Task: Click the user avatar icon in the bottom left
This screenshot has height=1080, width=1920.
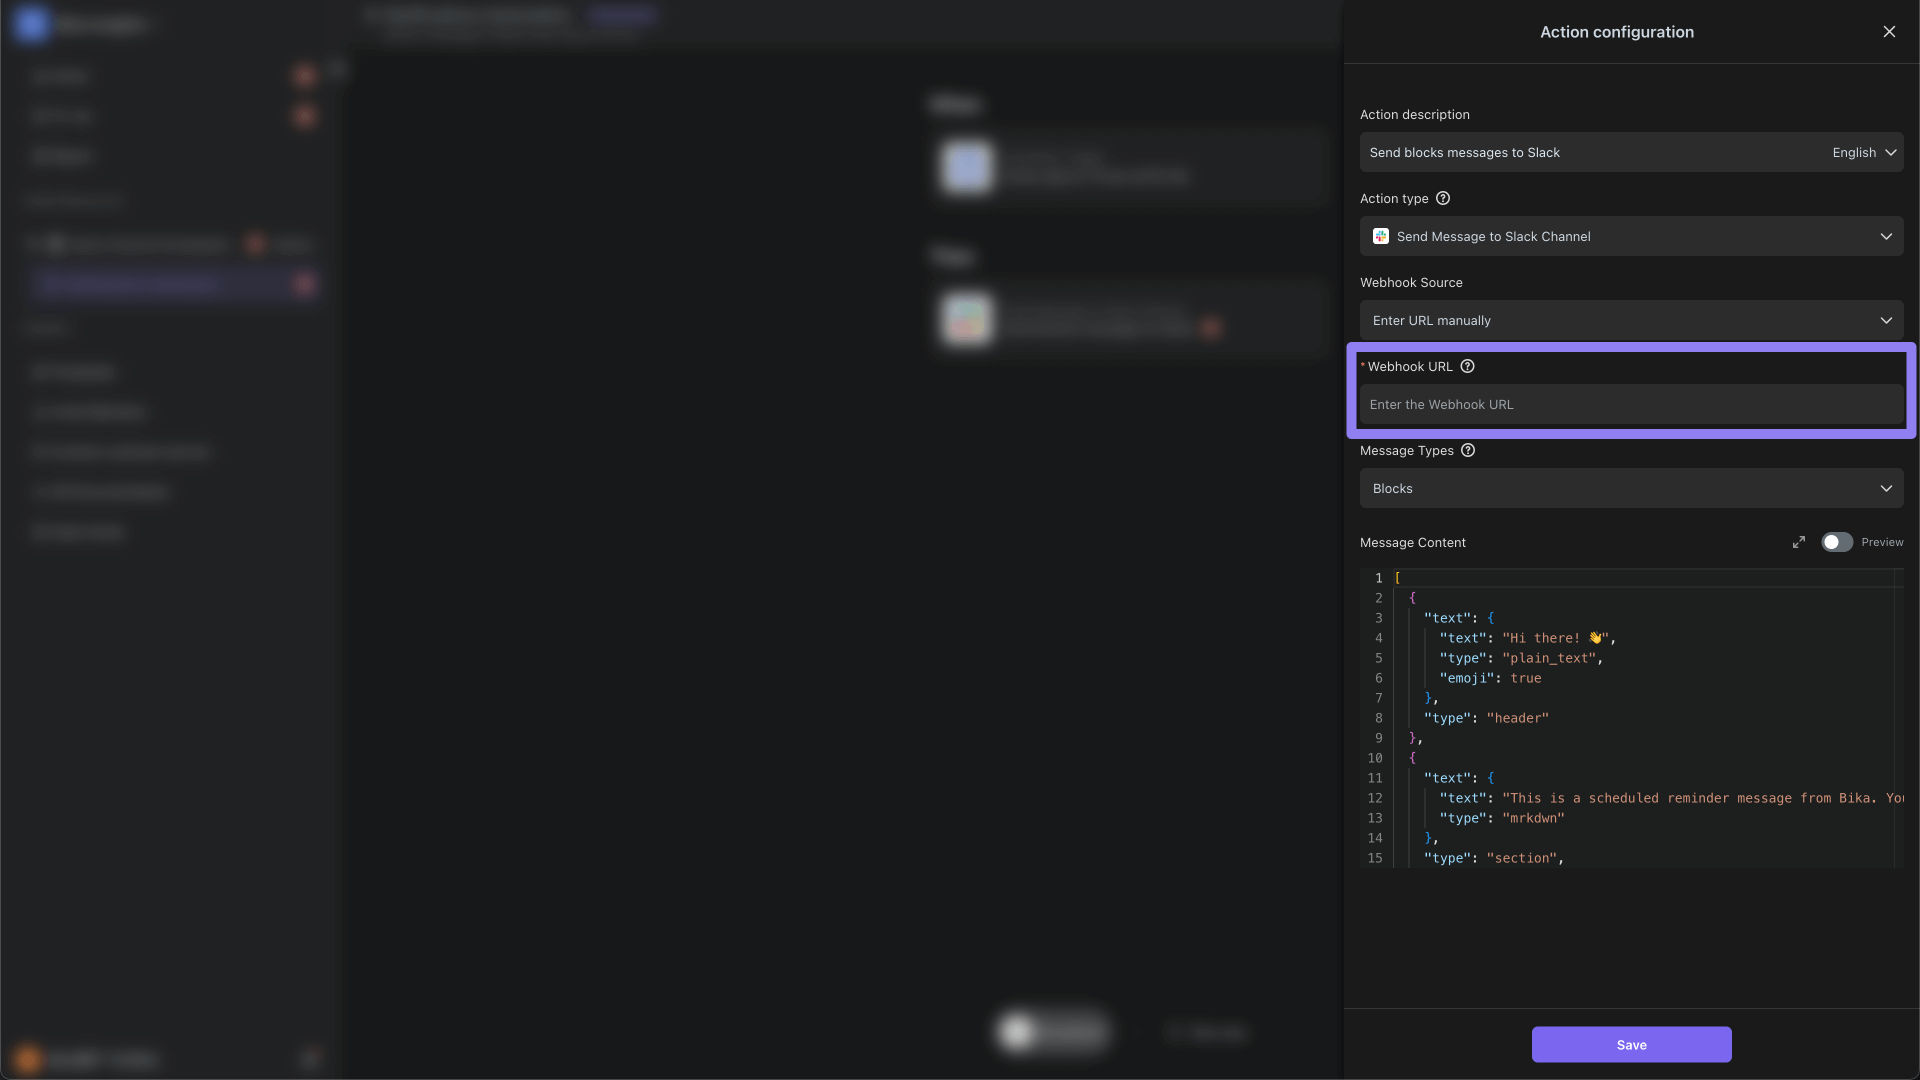Action: (25, 1058)
